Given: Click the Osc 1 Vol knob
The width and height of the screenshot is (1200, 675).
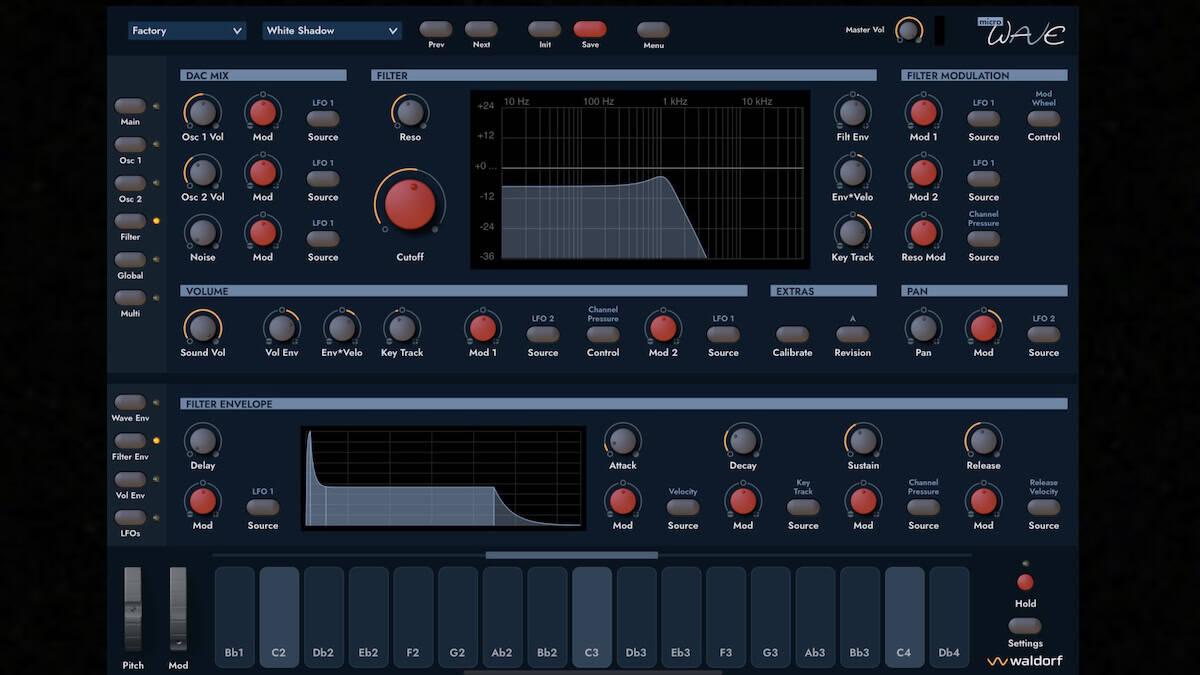Looking at the screenshot, I should coord(202,111).
